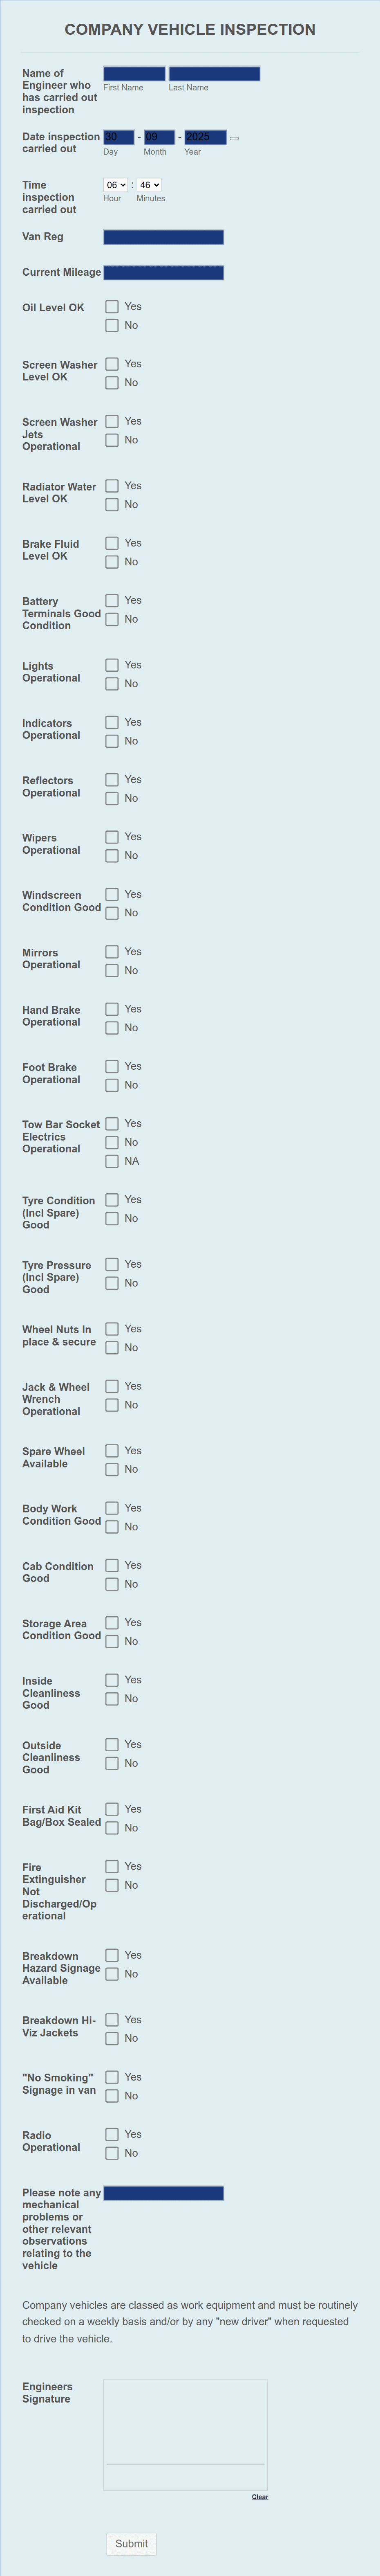This screenshot has height=2576, width=380.
Task: Check No for Breakdown Hi-Viz Jackets
Action: [112, 2038]
